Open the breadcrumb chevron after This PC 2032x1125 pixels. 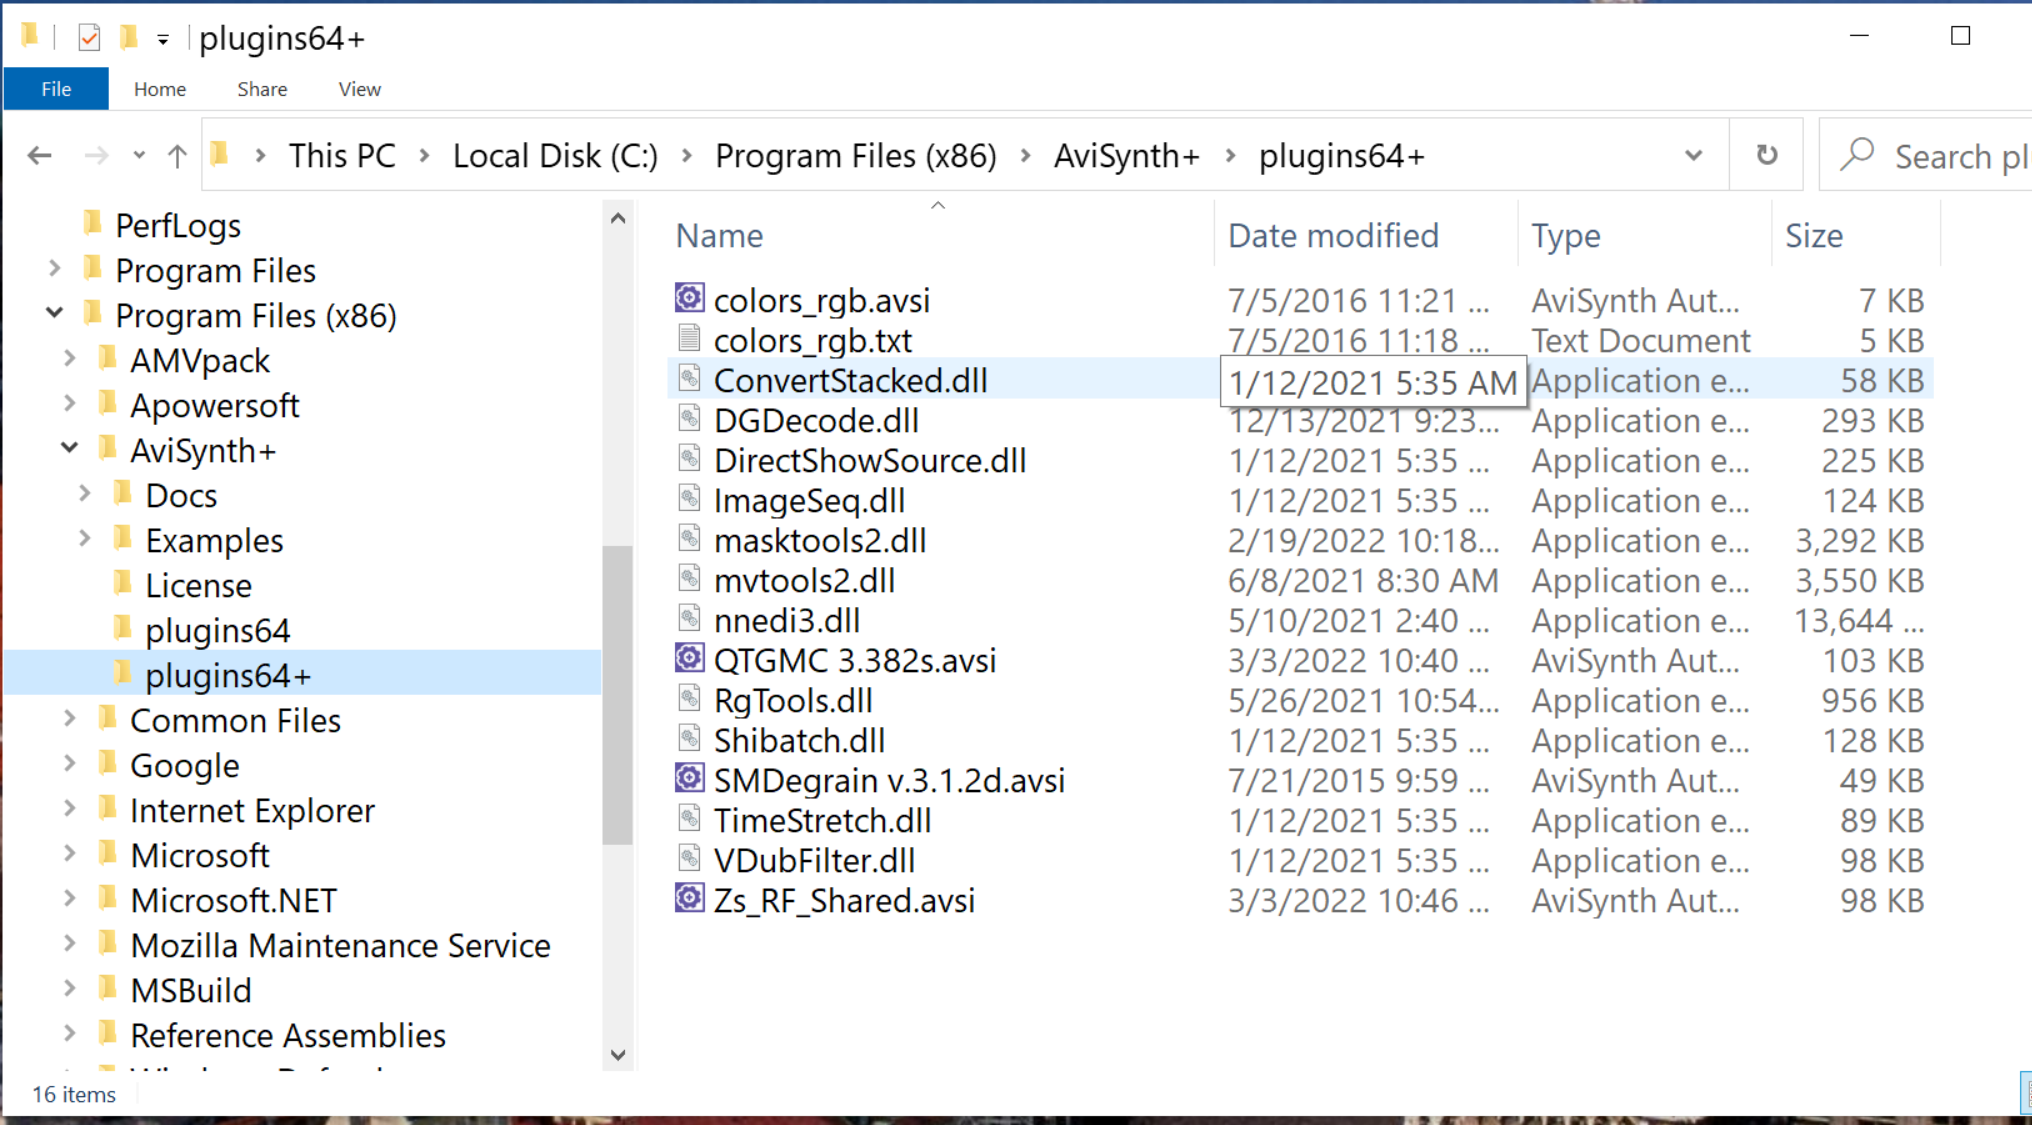pos(425,155)
